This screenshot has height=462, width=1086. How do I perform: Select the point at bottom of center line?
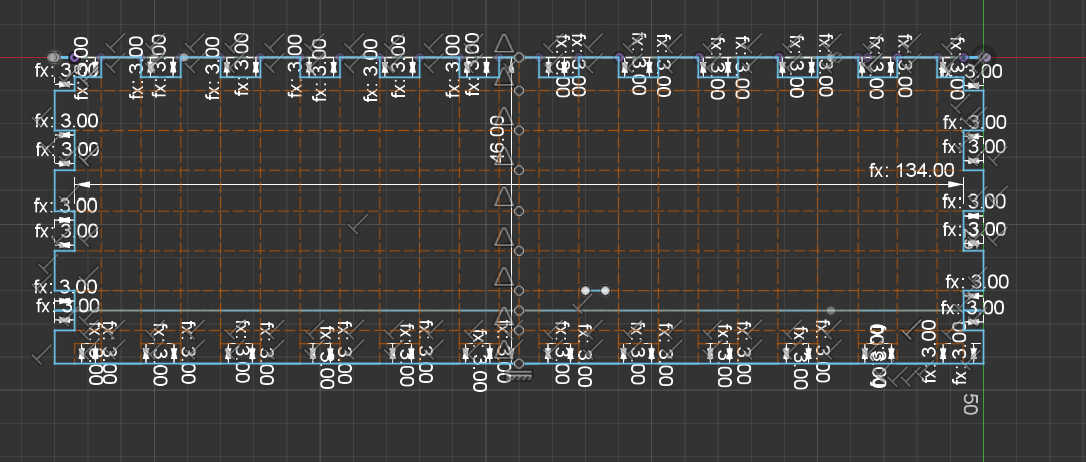[x=519, y=363]
